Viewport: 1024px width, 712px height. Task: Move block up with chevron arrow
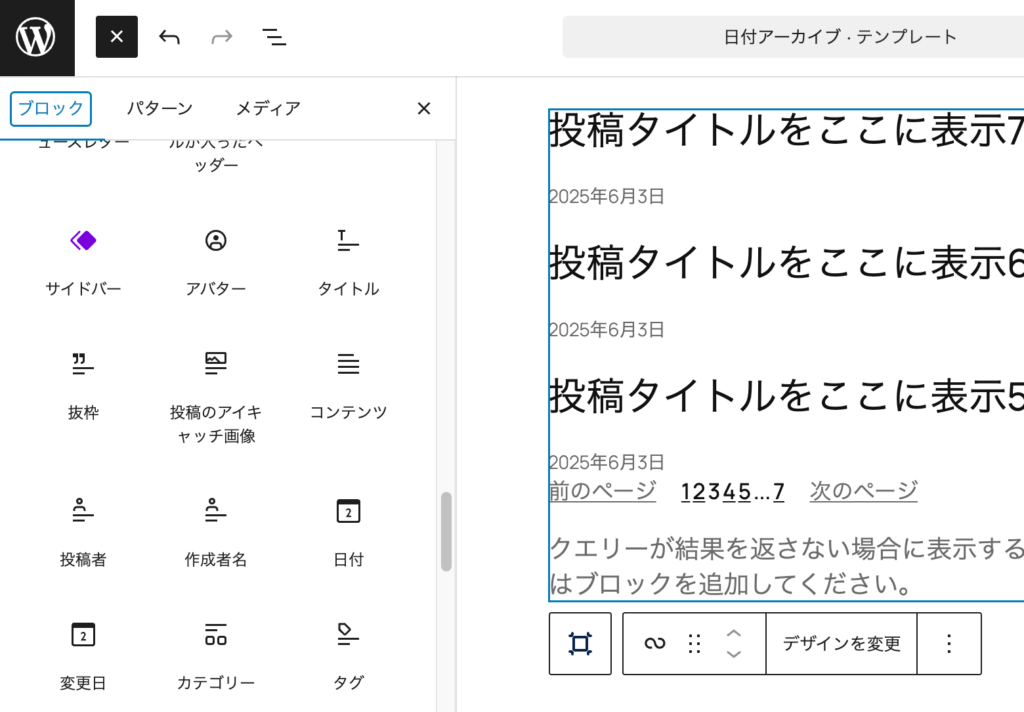[x=734, y=633]
